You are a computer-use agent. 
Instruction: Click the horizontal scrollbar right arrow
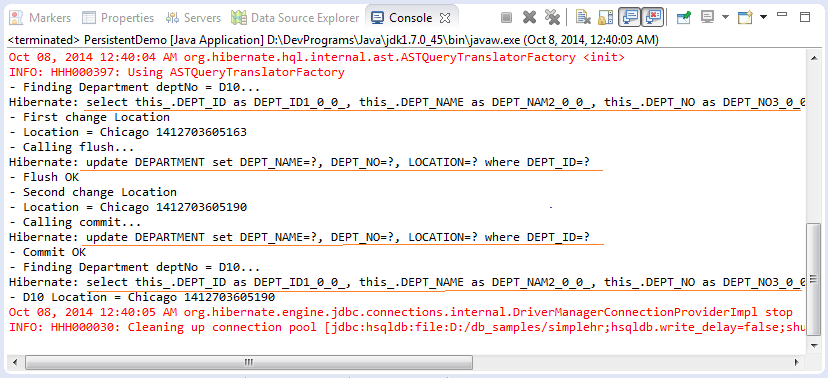point(796,363)
